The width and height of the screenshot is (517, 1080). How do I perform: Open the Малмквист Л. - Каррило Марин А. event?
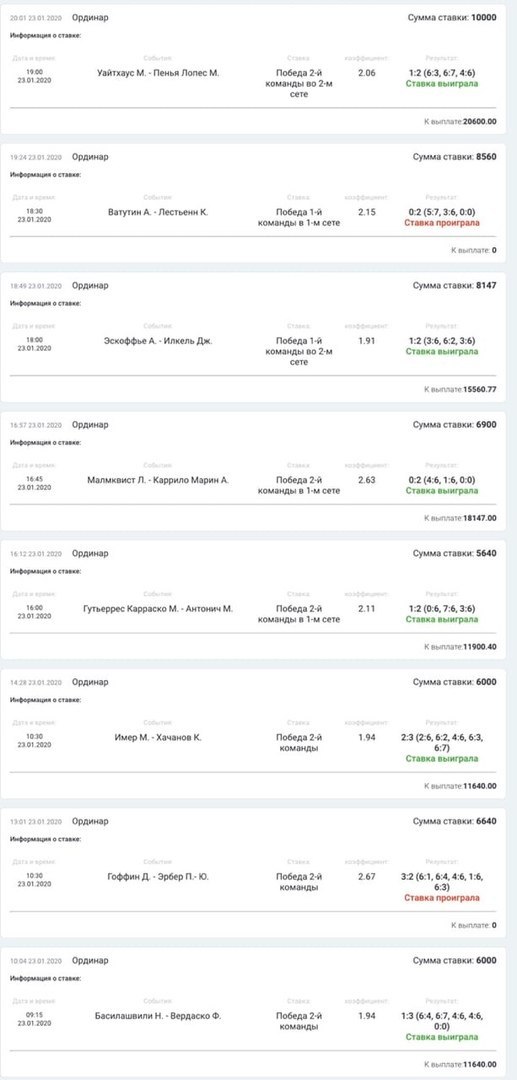(x=158, y=479)
